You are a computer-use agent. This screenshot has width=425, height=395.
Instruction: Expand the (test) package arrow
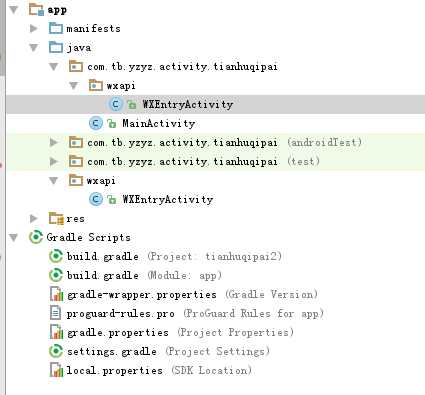[53, 162]
